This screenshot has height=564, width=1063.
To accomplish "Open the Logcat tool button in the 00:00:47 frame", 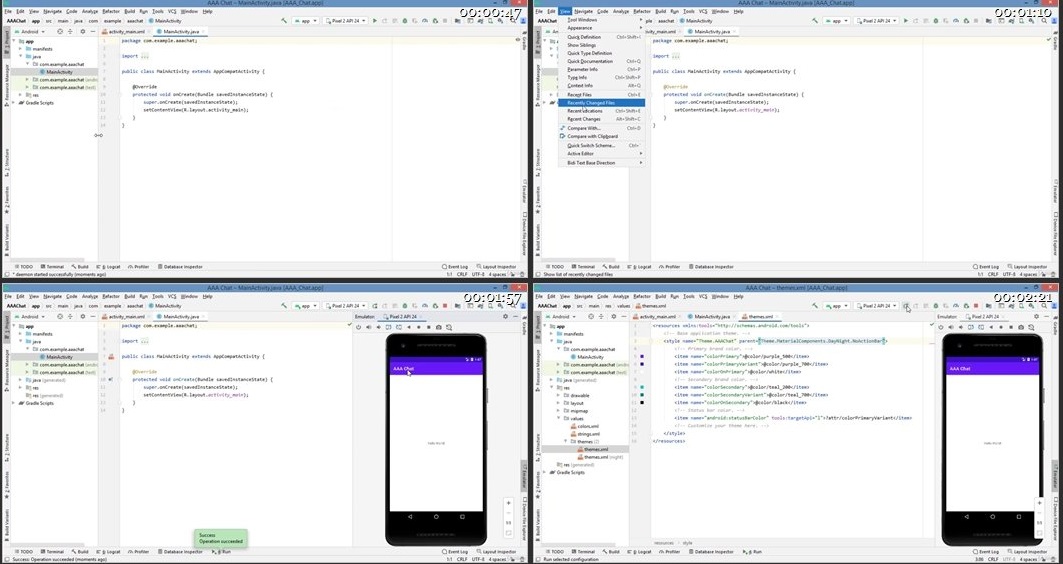I will 109,267.
